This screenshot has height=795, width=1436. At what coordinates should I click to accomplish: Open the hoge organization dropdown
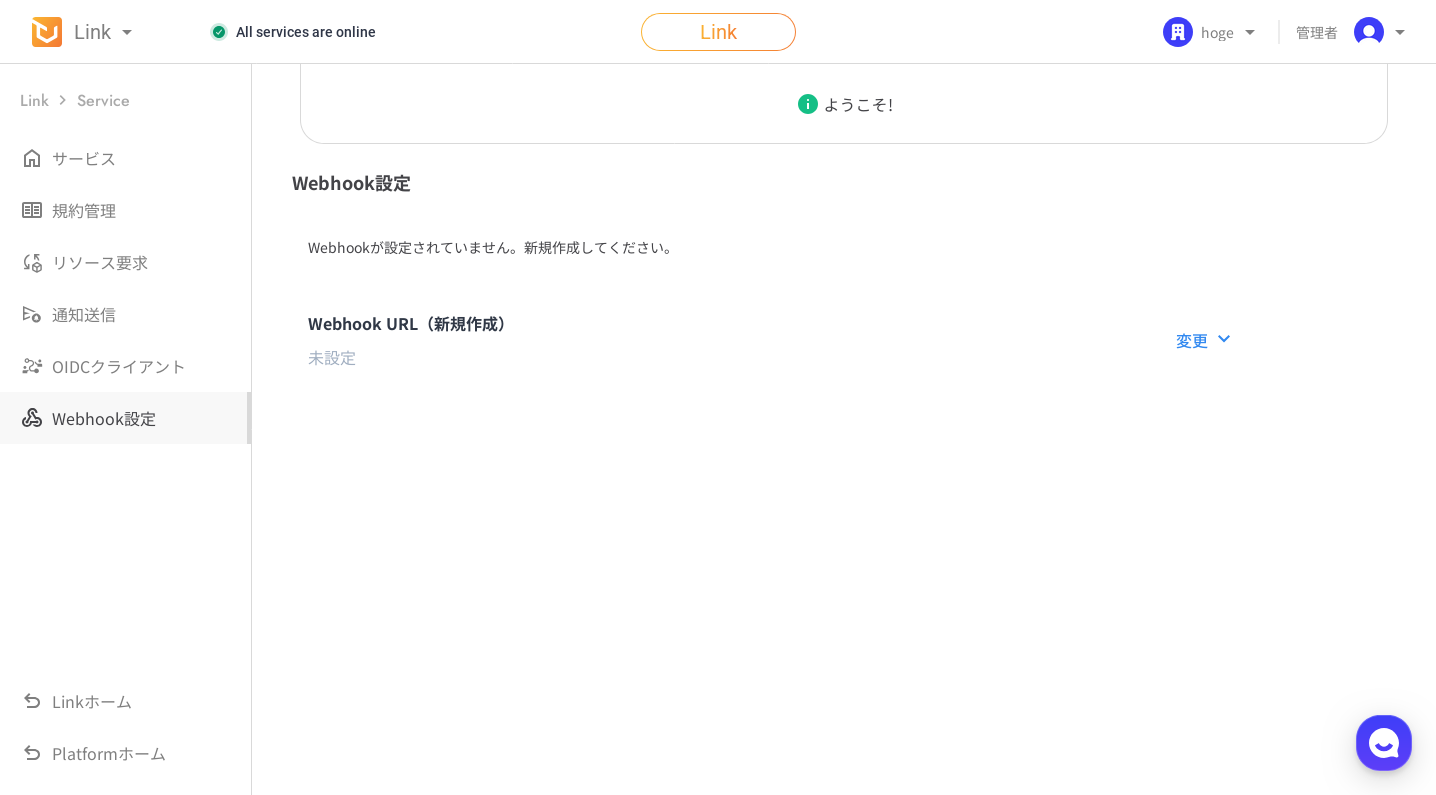[1249, 32]
